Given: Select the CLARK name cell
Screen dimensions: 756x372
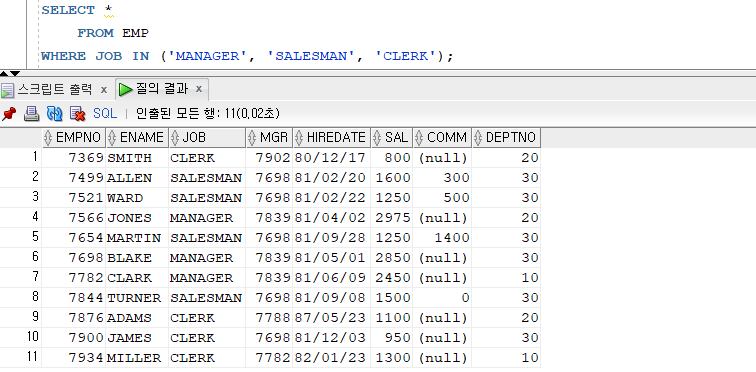Looking at the screenshot, I should [x=137, y=278].
